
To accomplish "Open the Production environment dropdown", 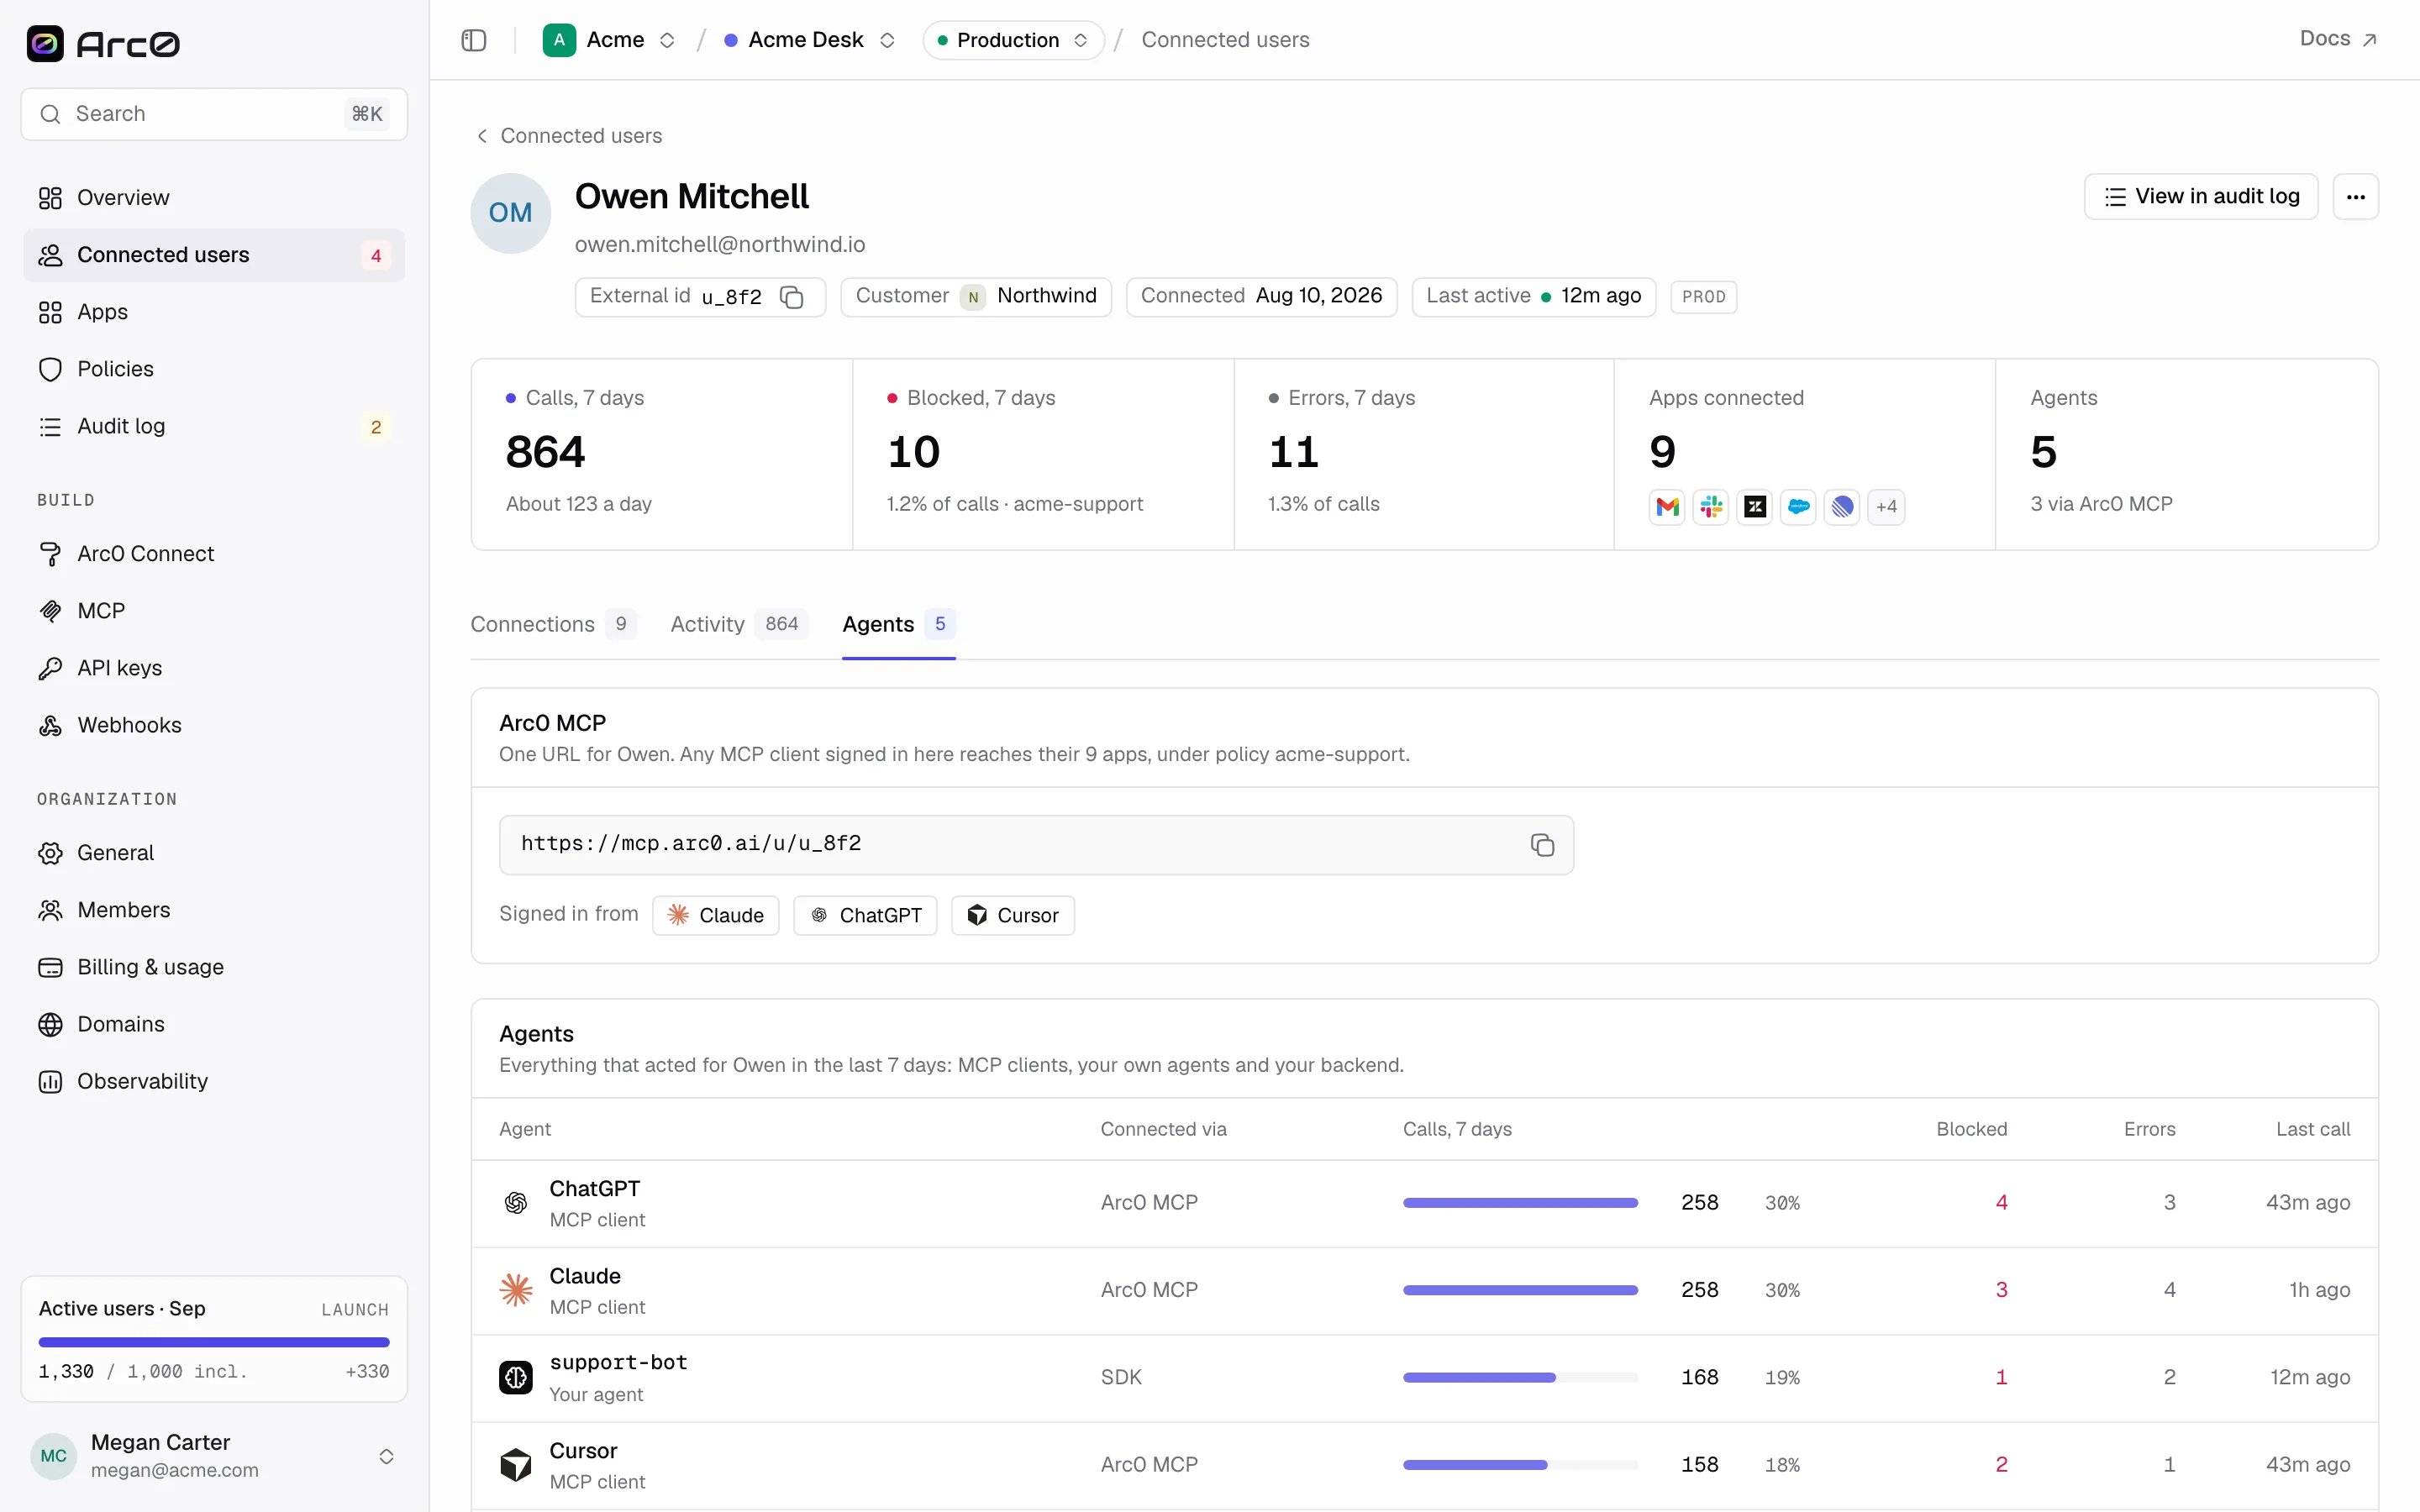I will pos(1013,40).
